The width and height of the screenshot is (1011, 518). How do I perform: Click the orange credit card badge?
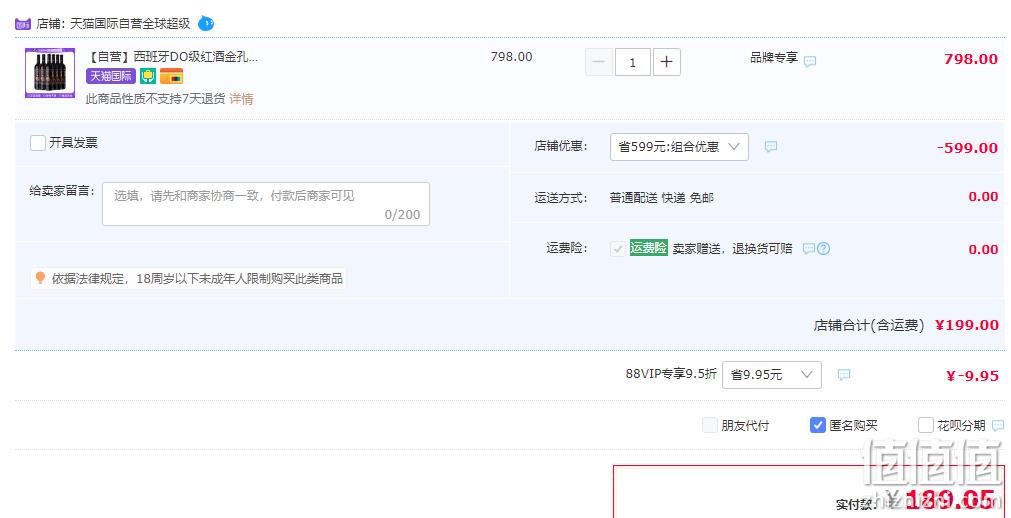pos(172,77)
